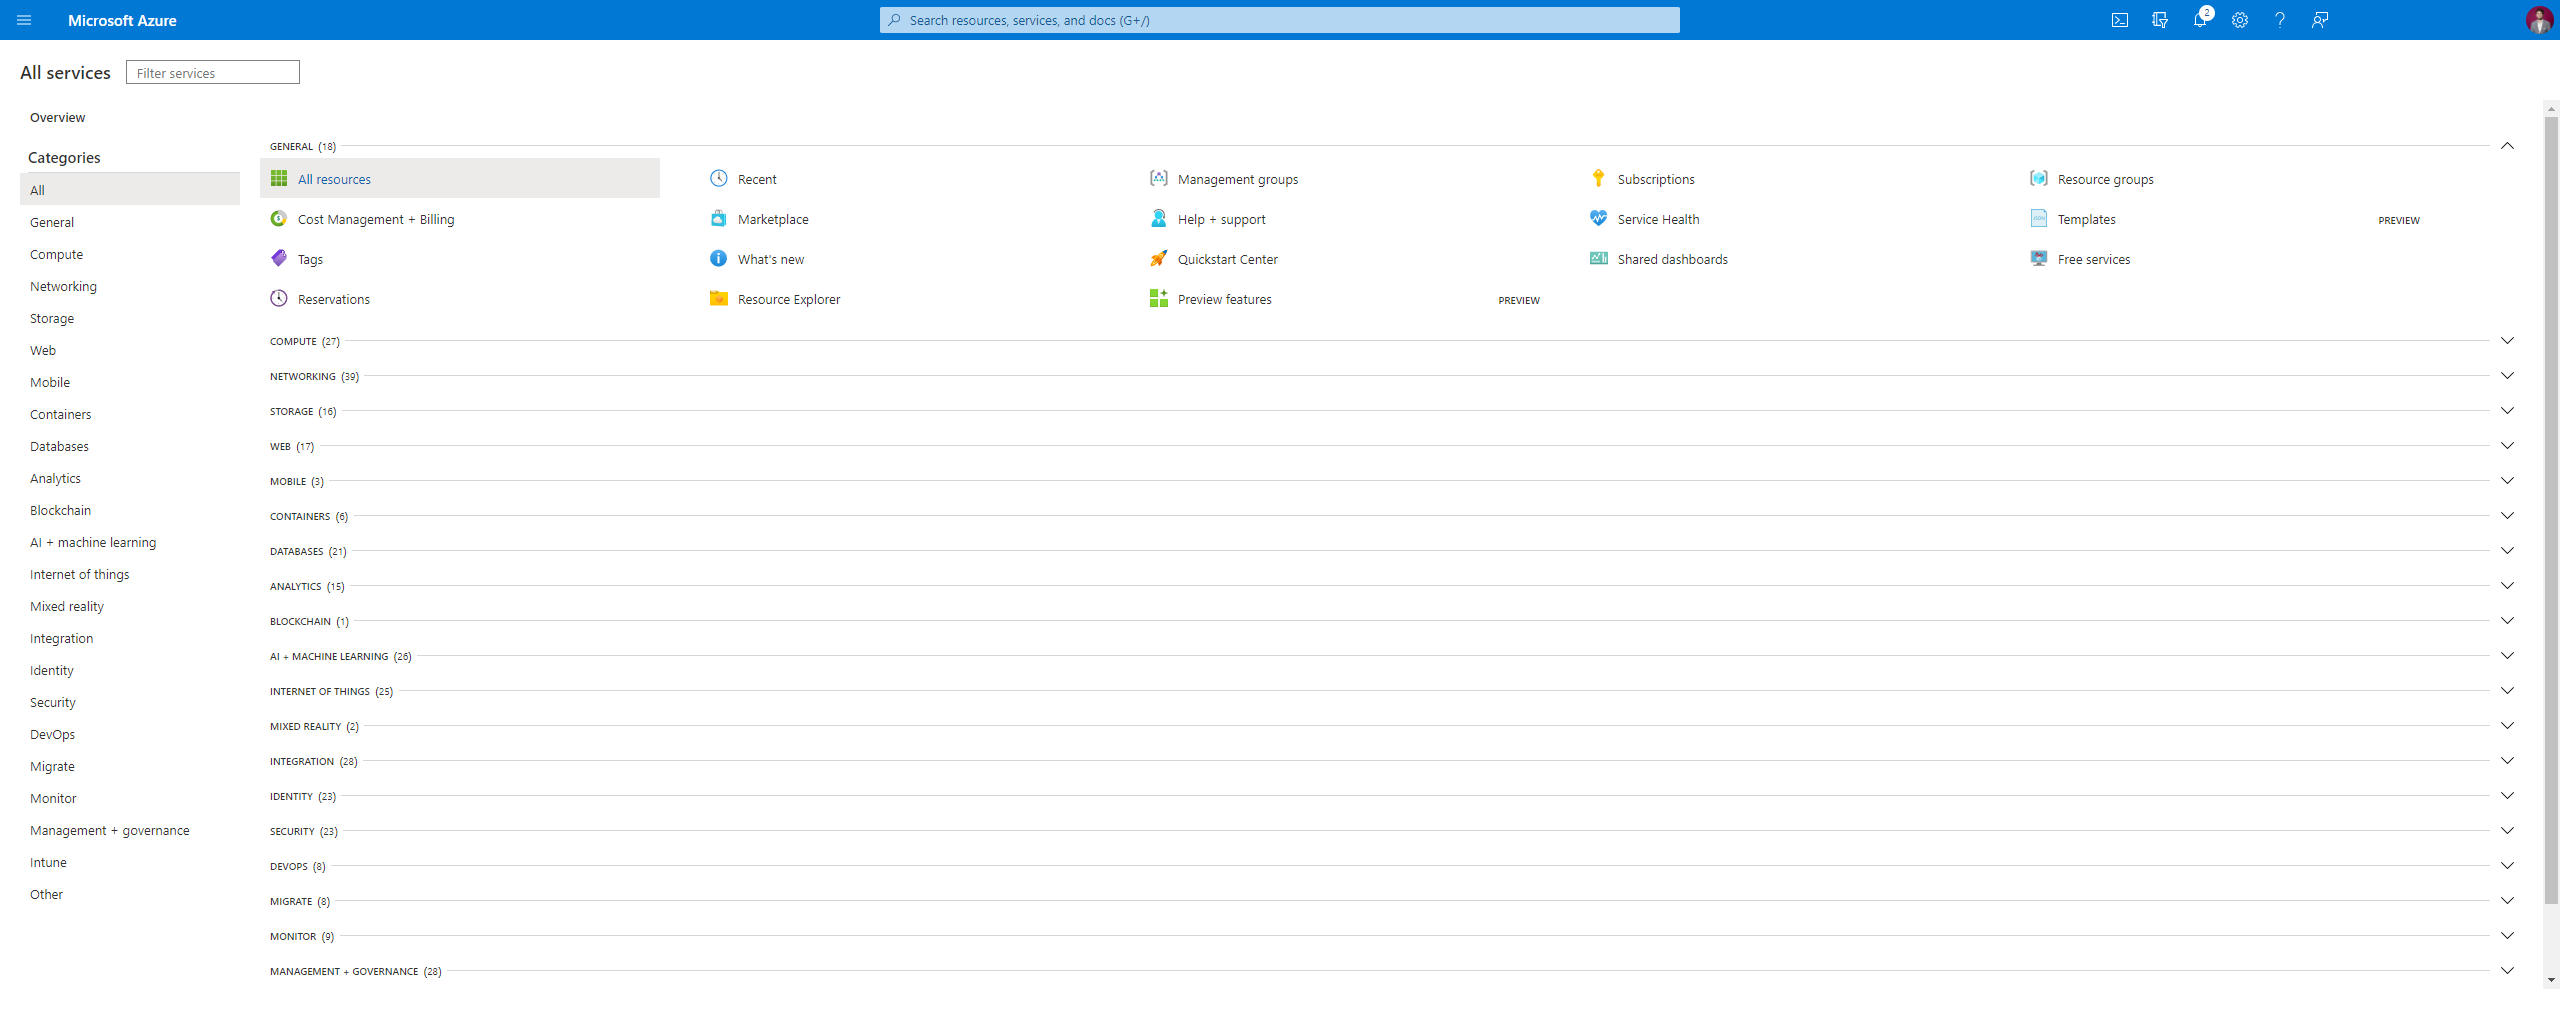The width and height of the screenshot is (2560, 1009).
Task: Open the Quickstart Center
Action: pos(1227,258)
